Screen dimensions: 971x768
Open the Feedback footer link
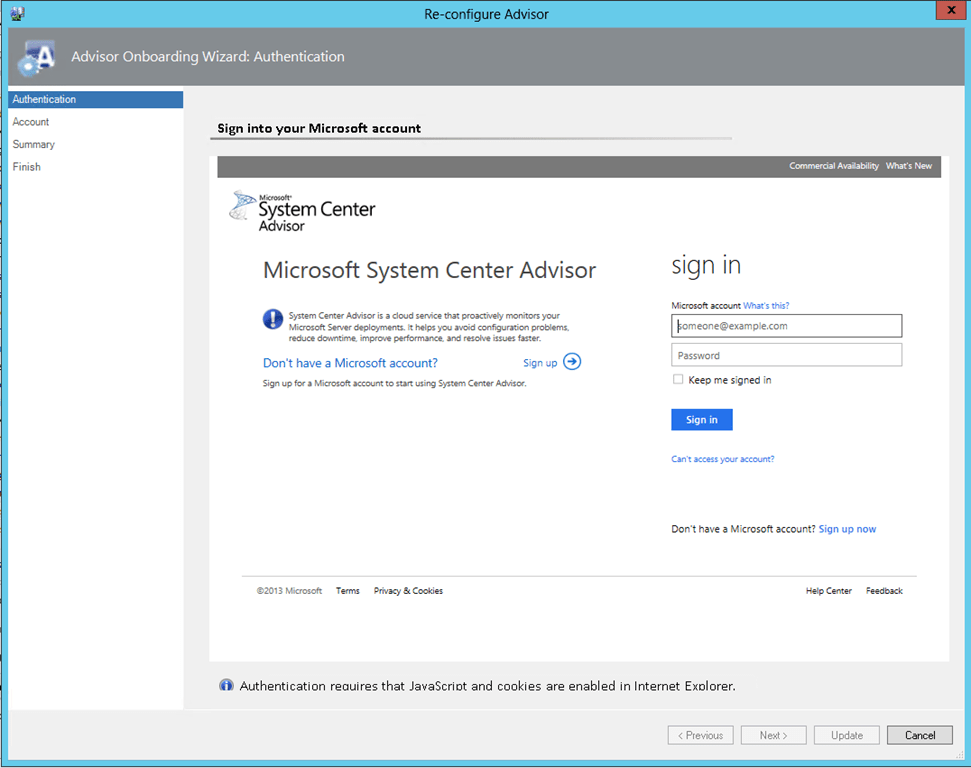(884, 591)
